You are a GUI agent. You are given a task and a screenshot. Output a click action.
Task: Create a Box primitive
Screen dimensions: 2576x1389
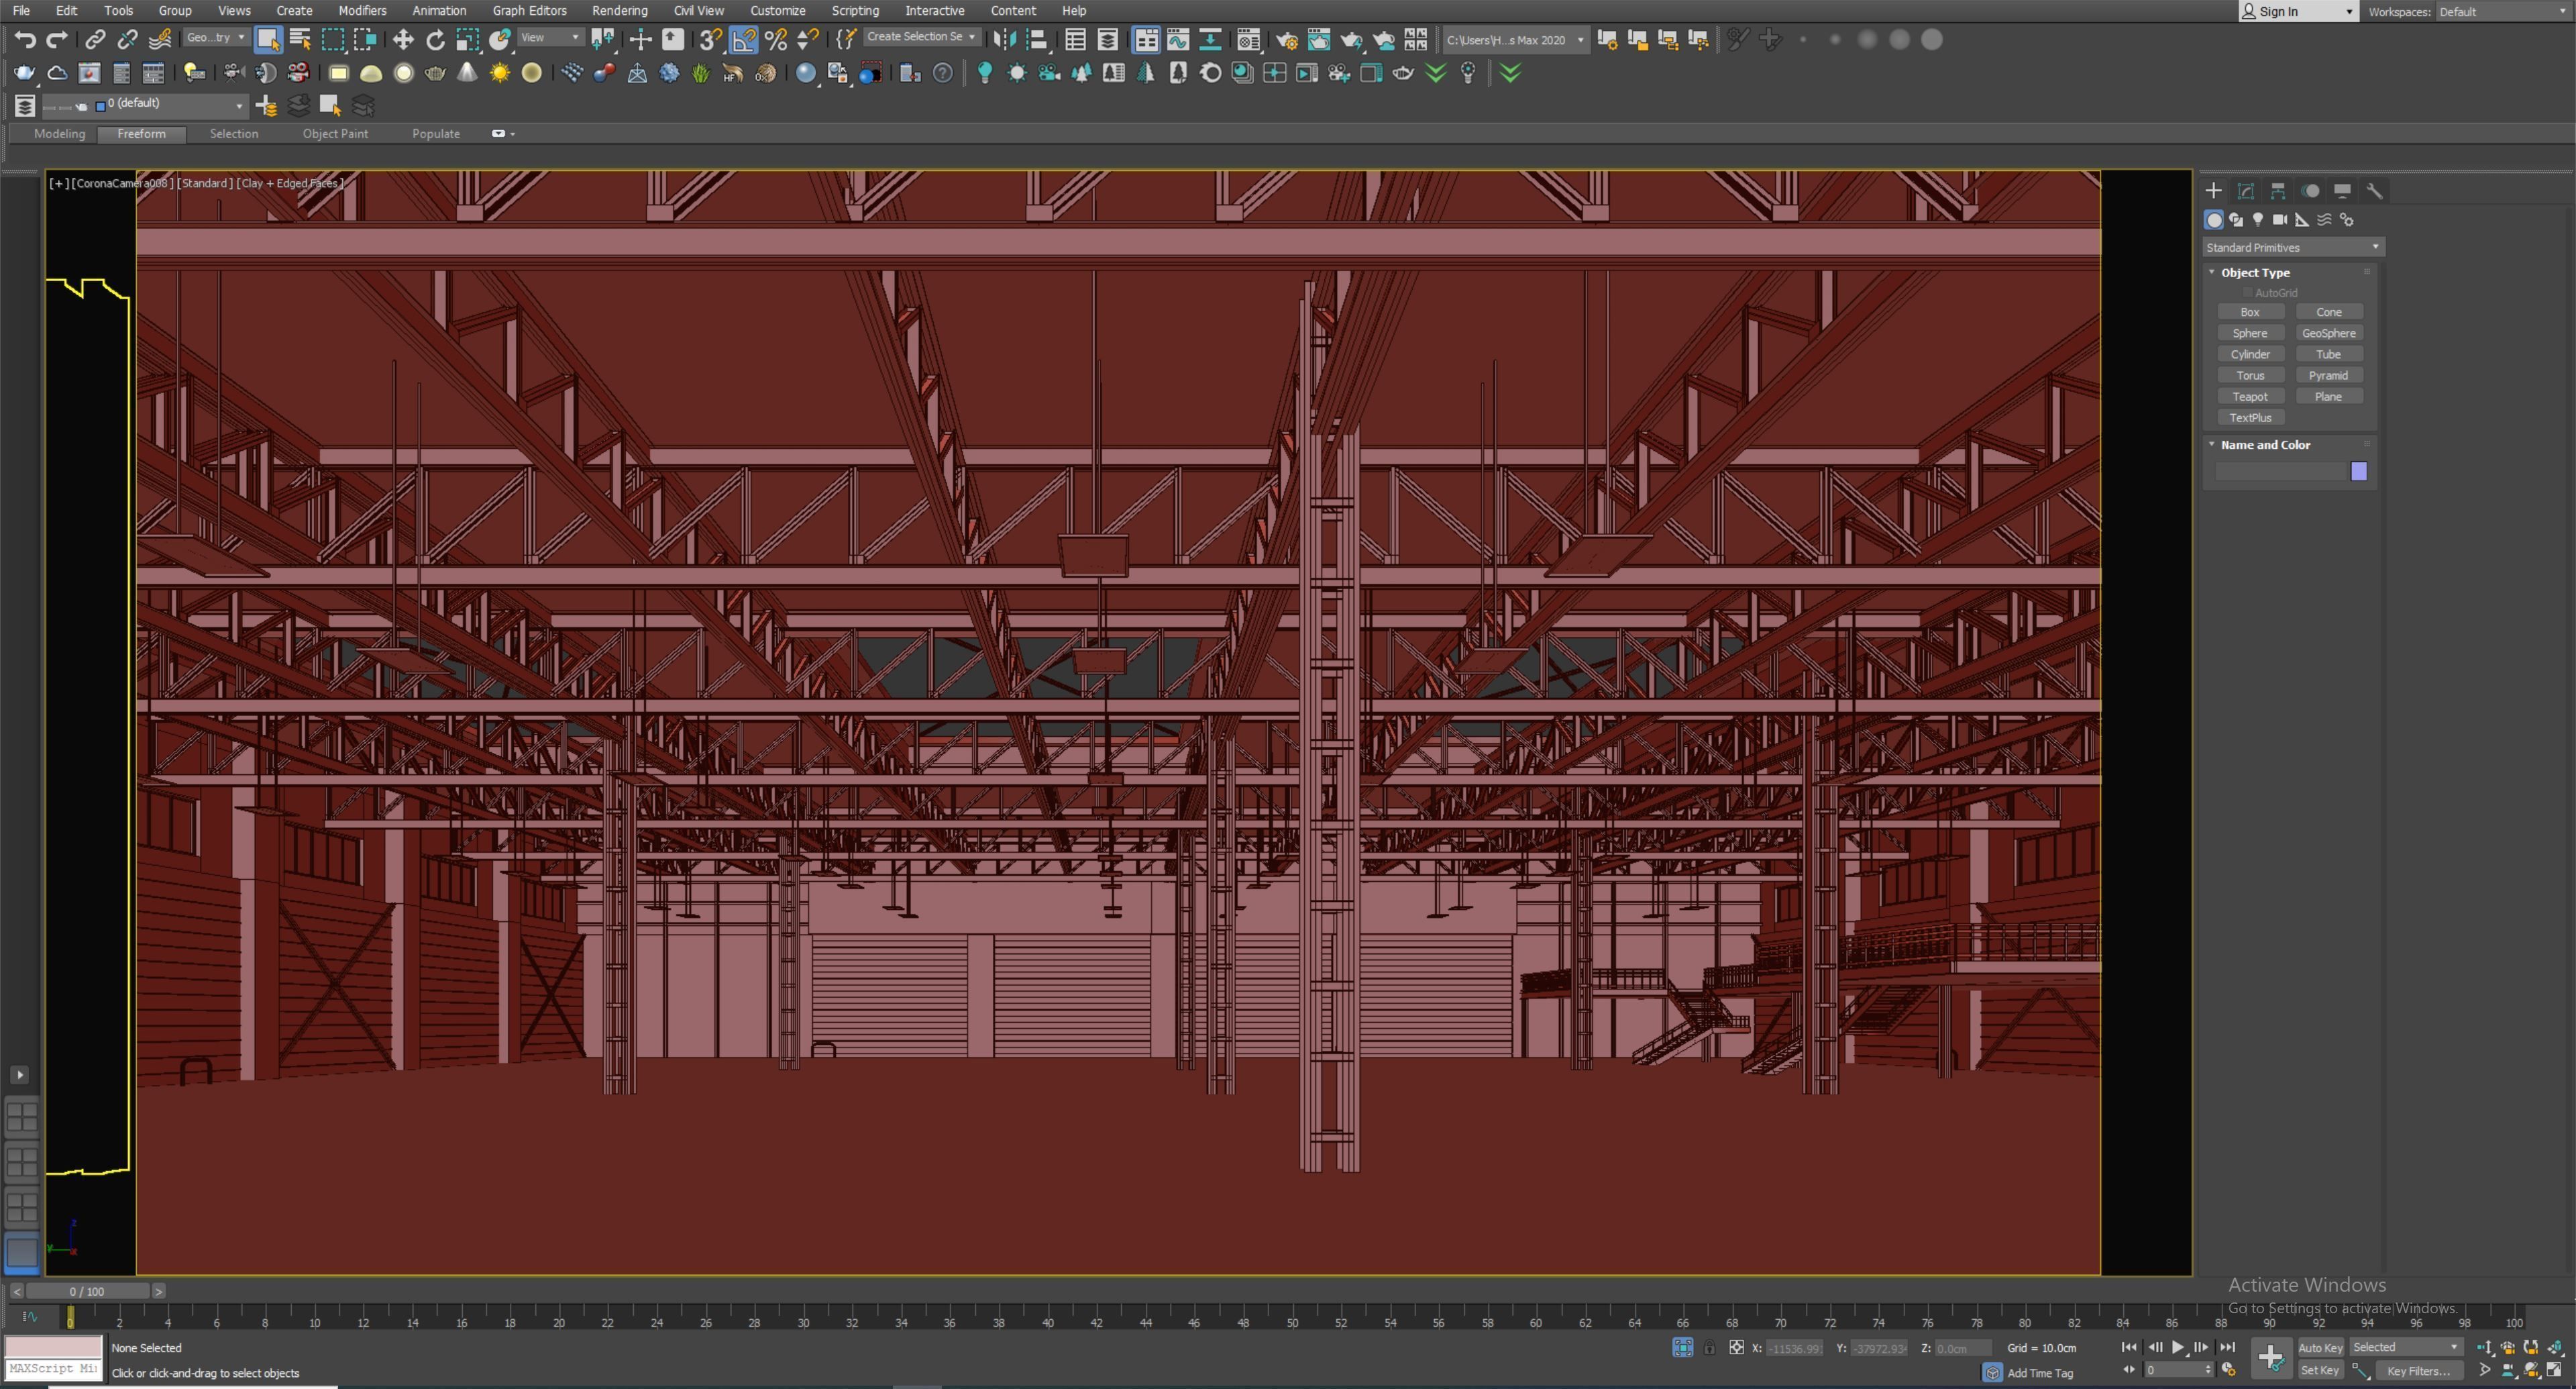2250,312
